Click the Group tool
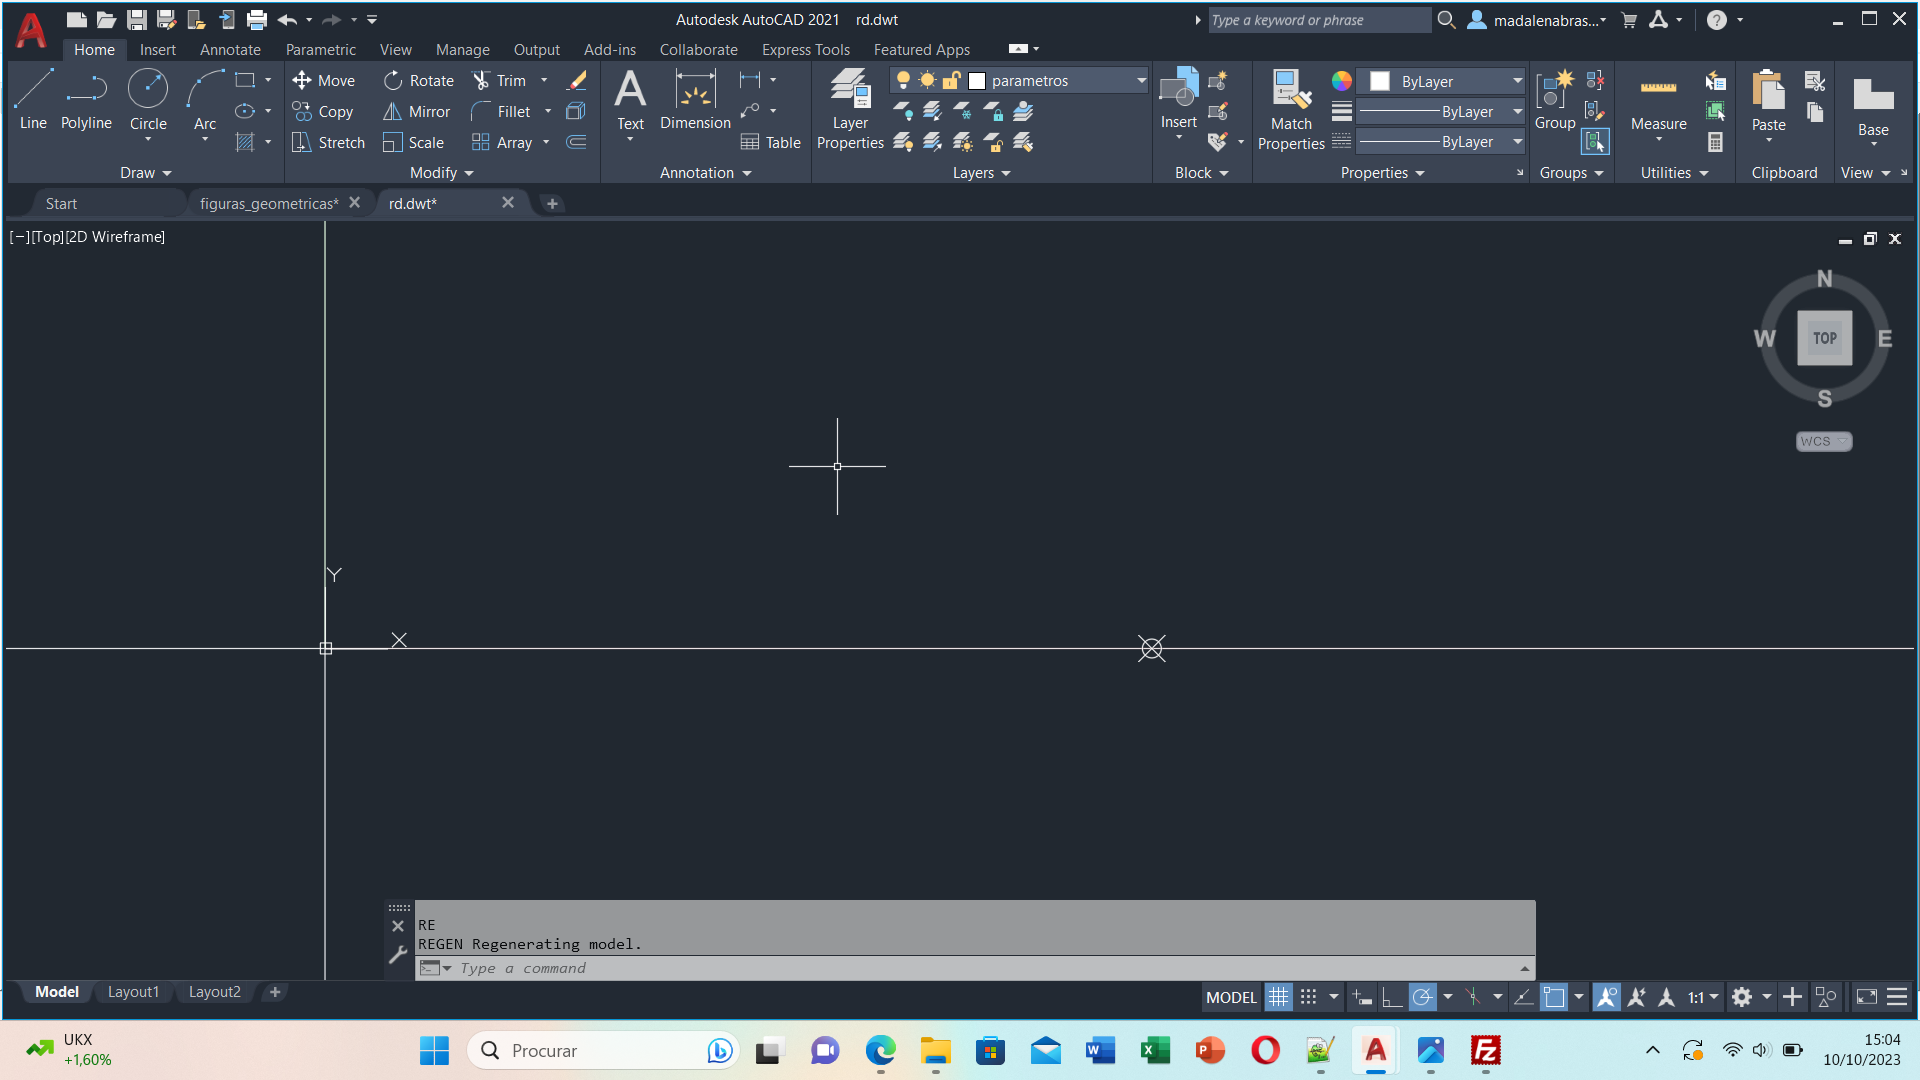 click(x=1554, y=100)
